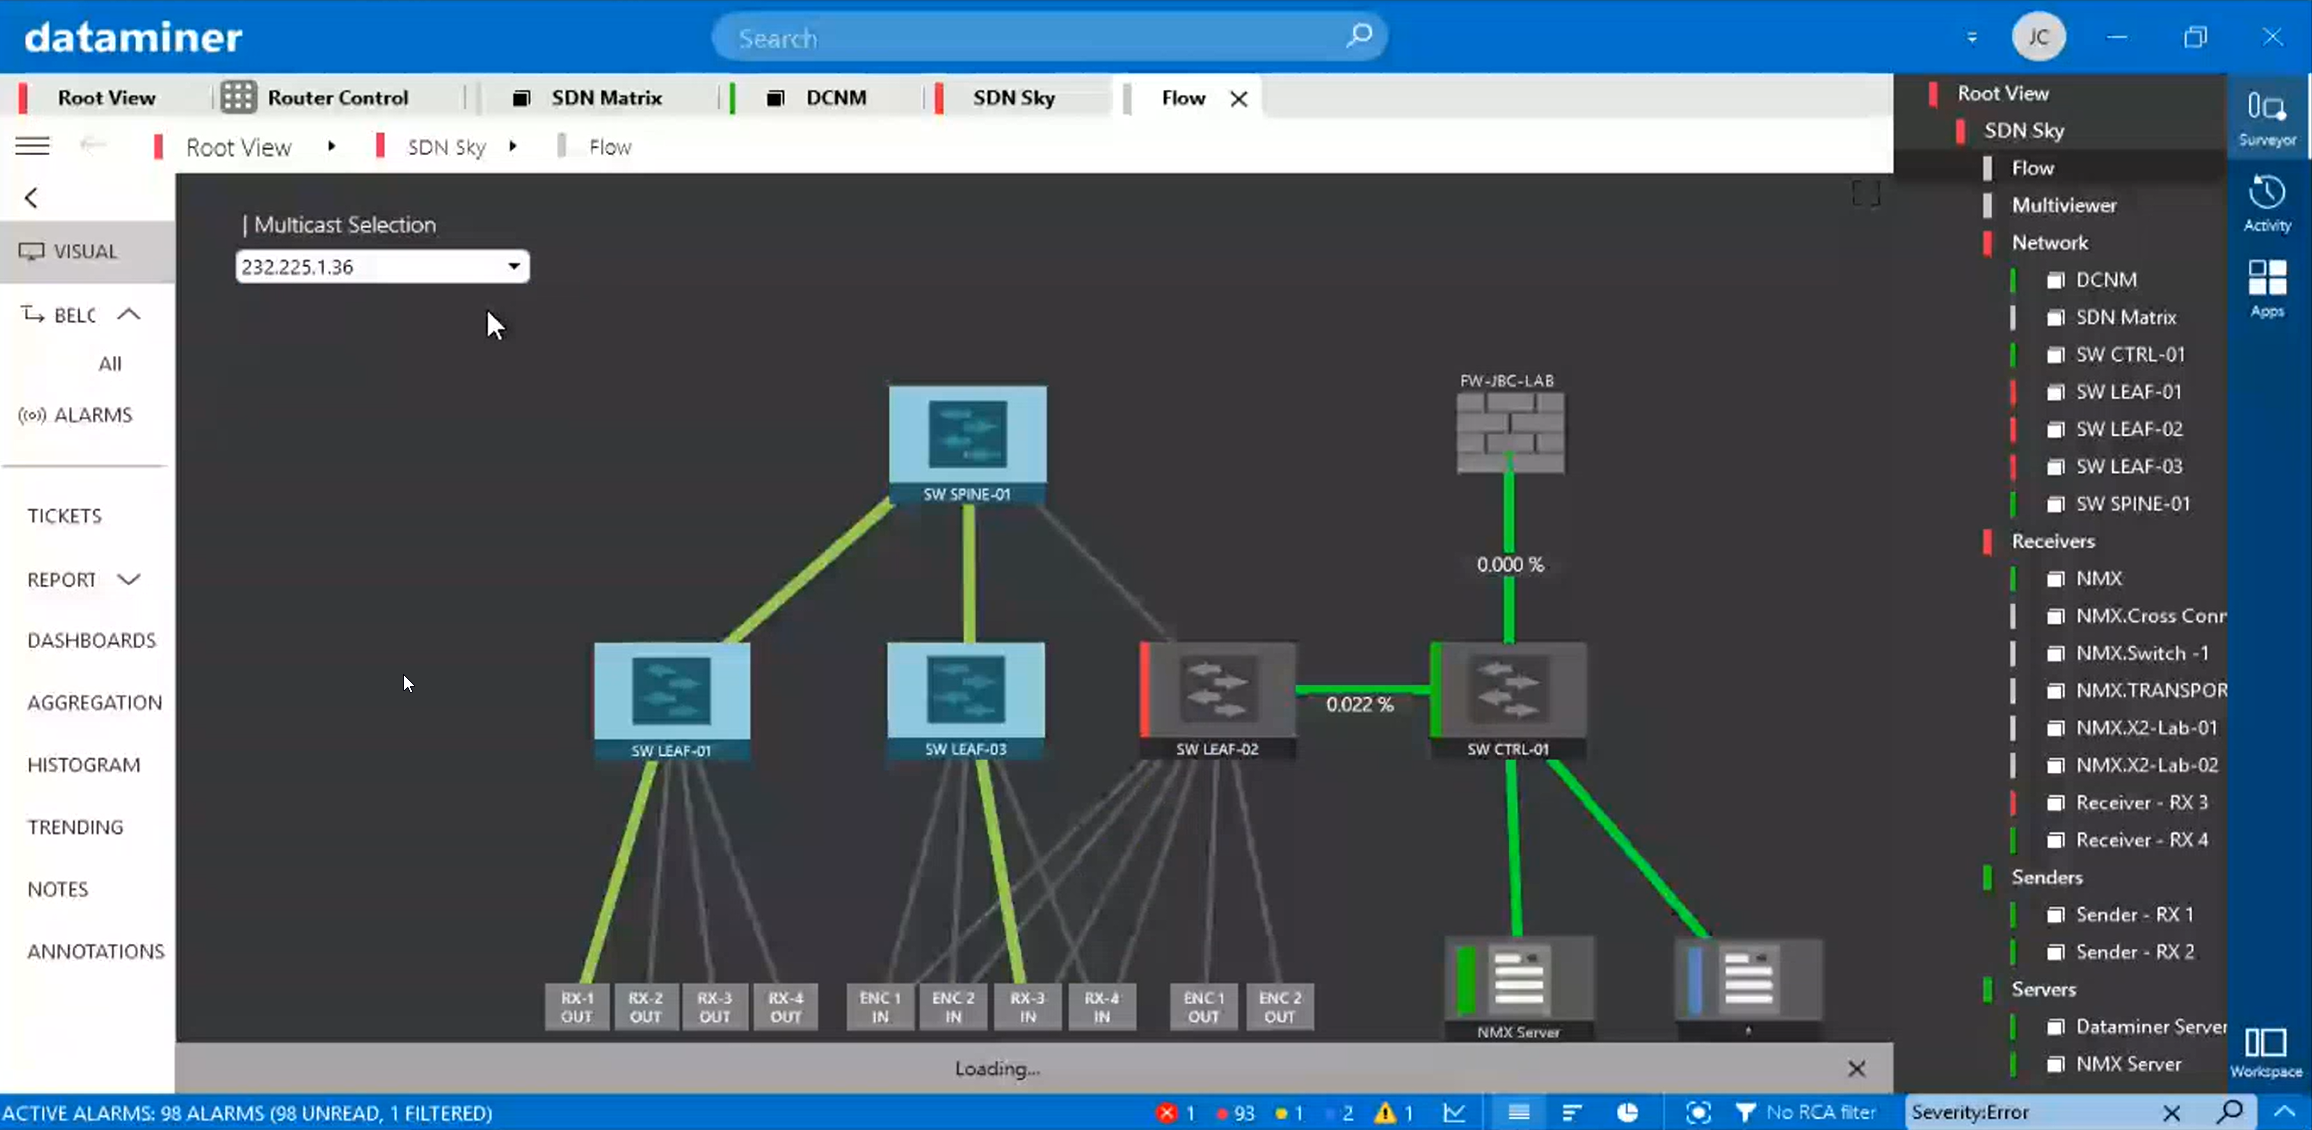Open the VISUAL page
The image size is (2312, 1130).
pyautogui.click(x=87, y=251)
